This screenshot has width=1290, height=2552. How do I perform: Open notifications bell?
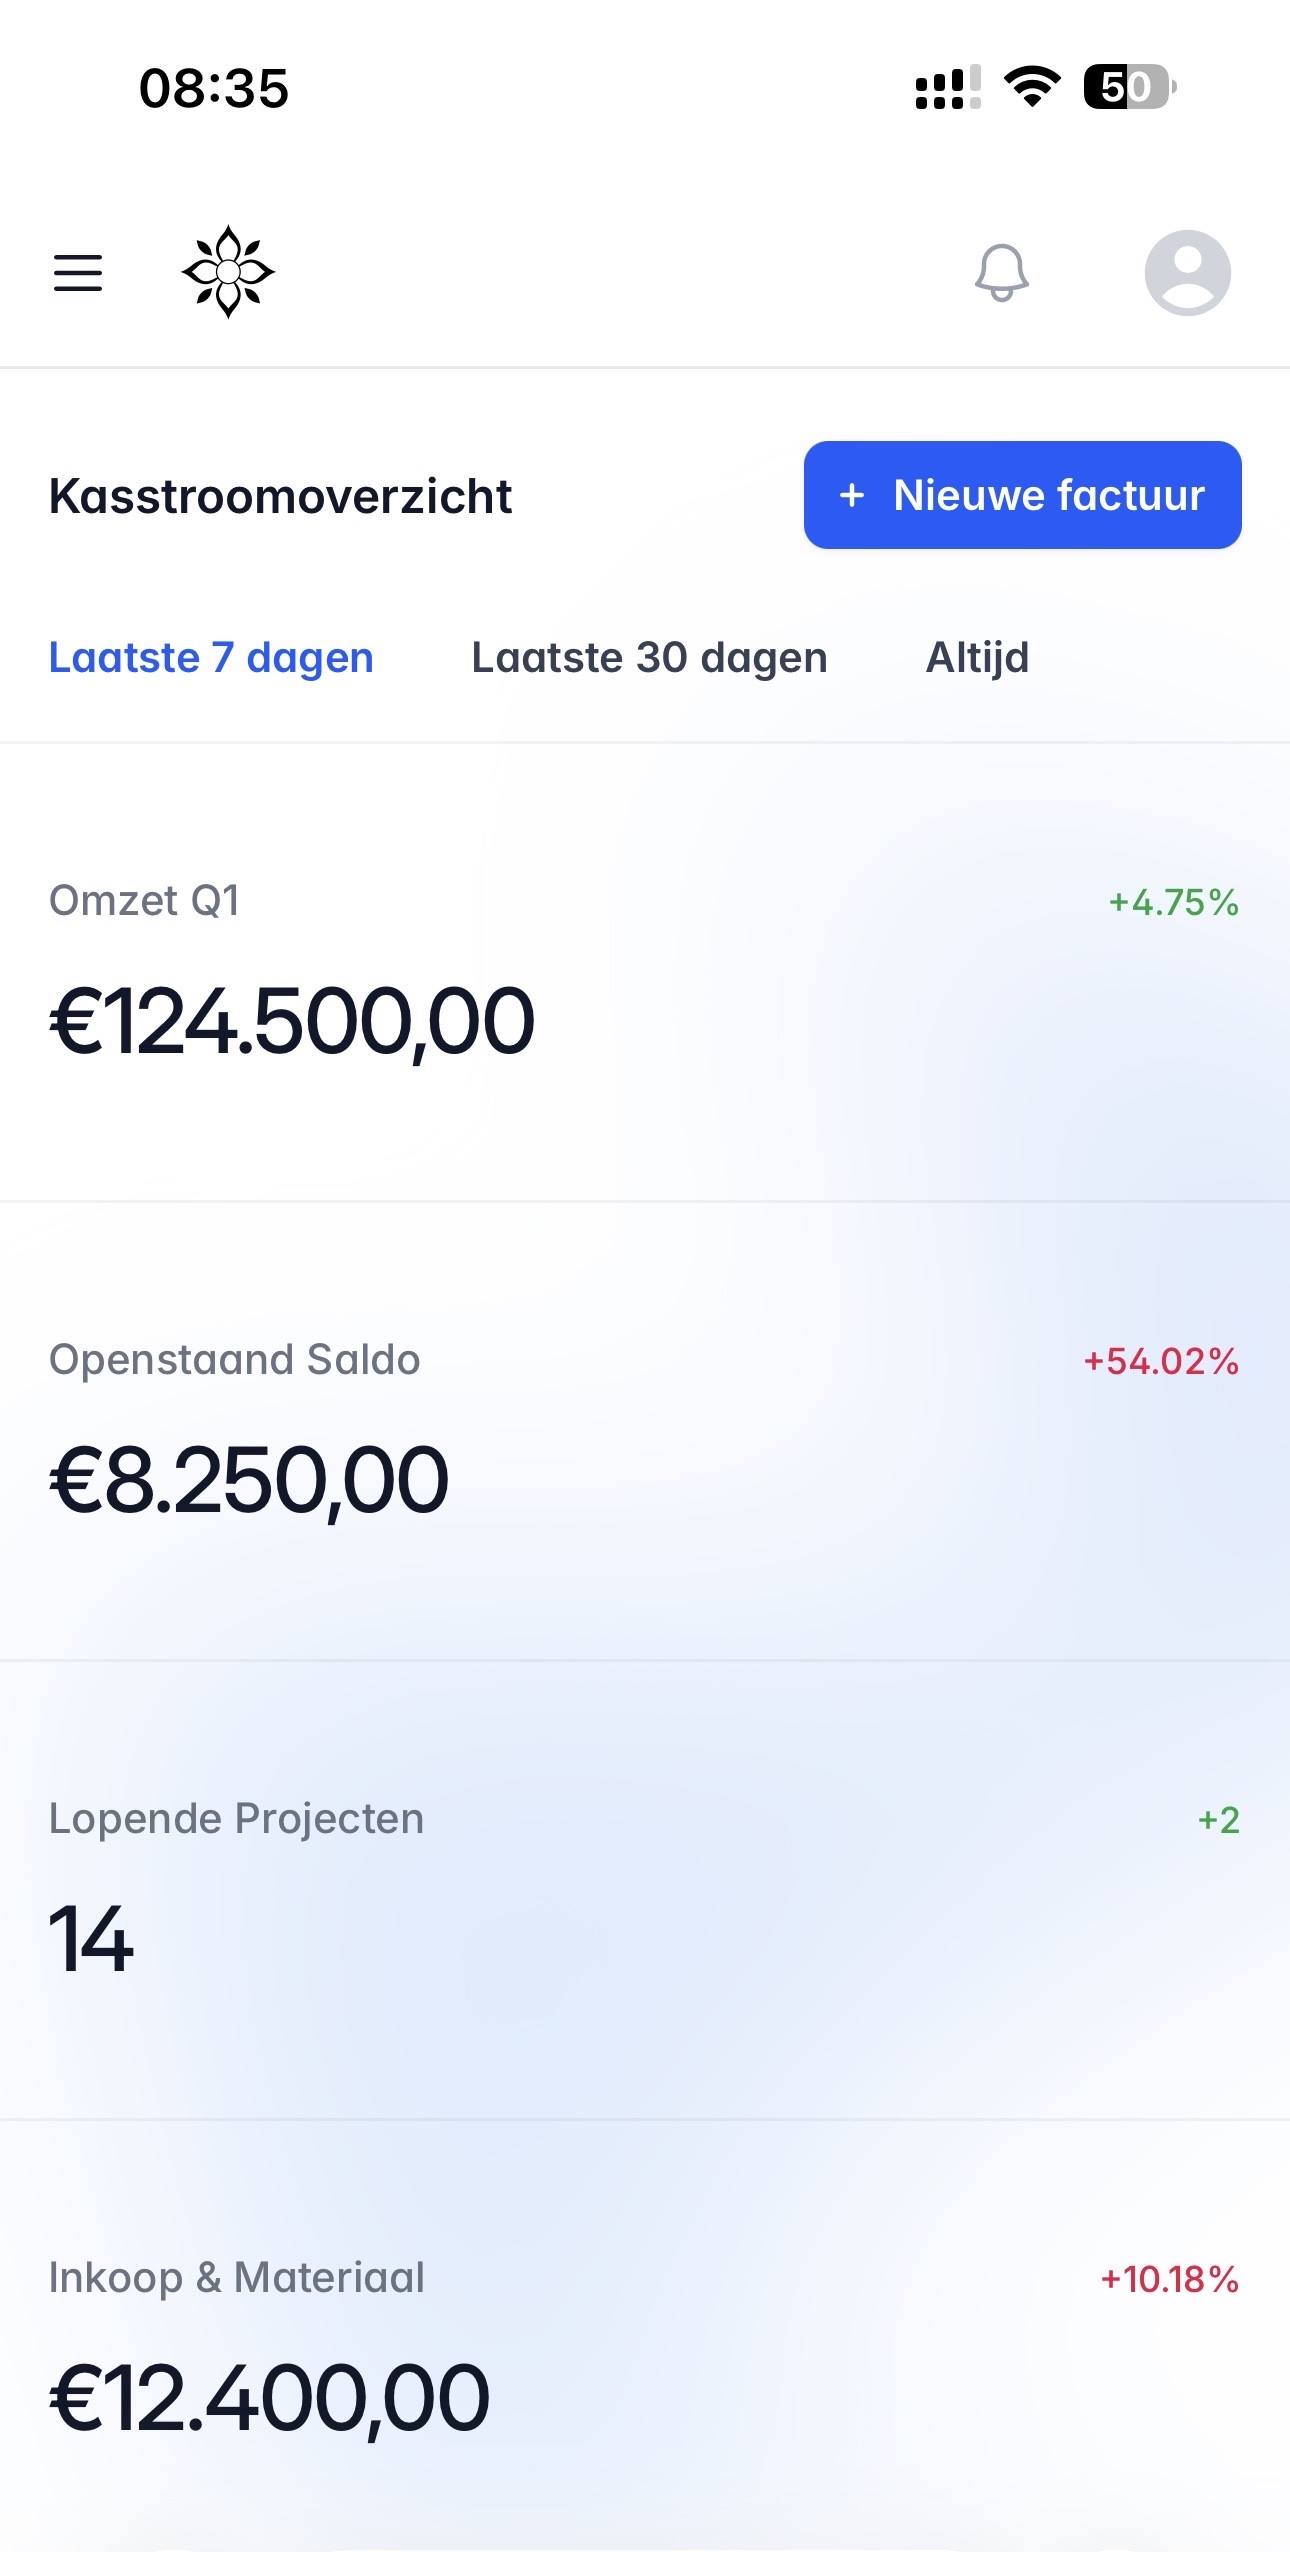tap(1001, 272)
